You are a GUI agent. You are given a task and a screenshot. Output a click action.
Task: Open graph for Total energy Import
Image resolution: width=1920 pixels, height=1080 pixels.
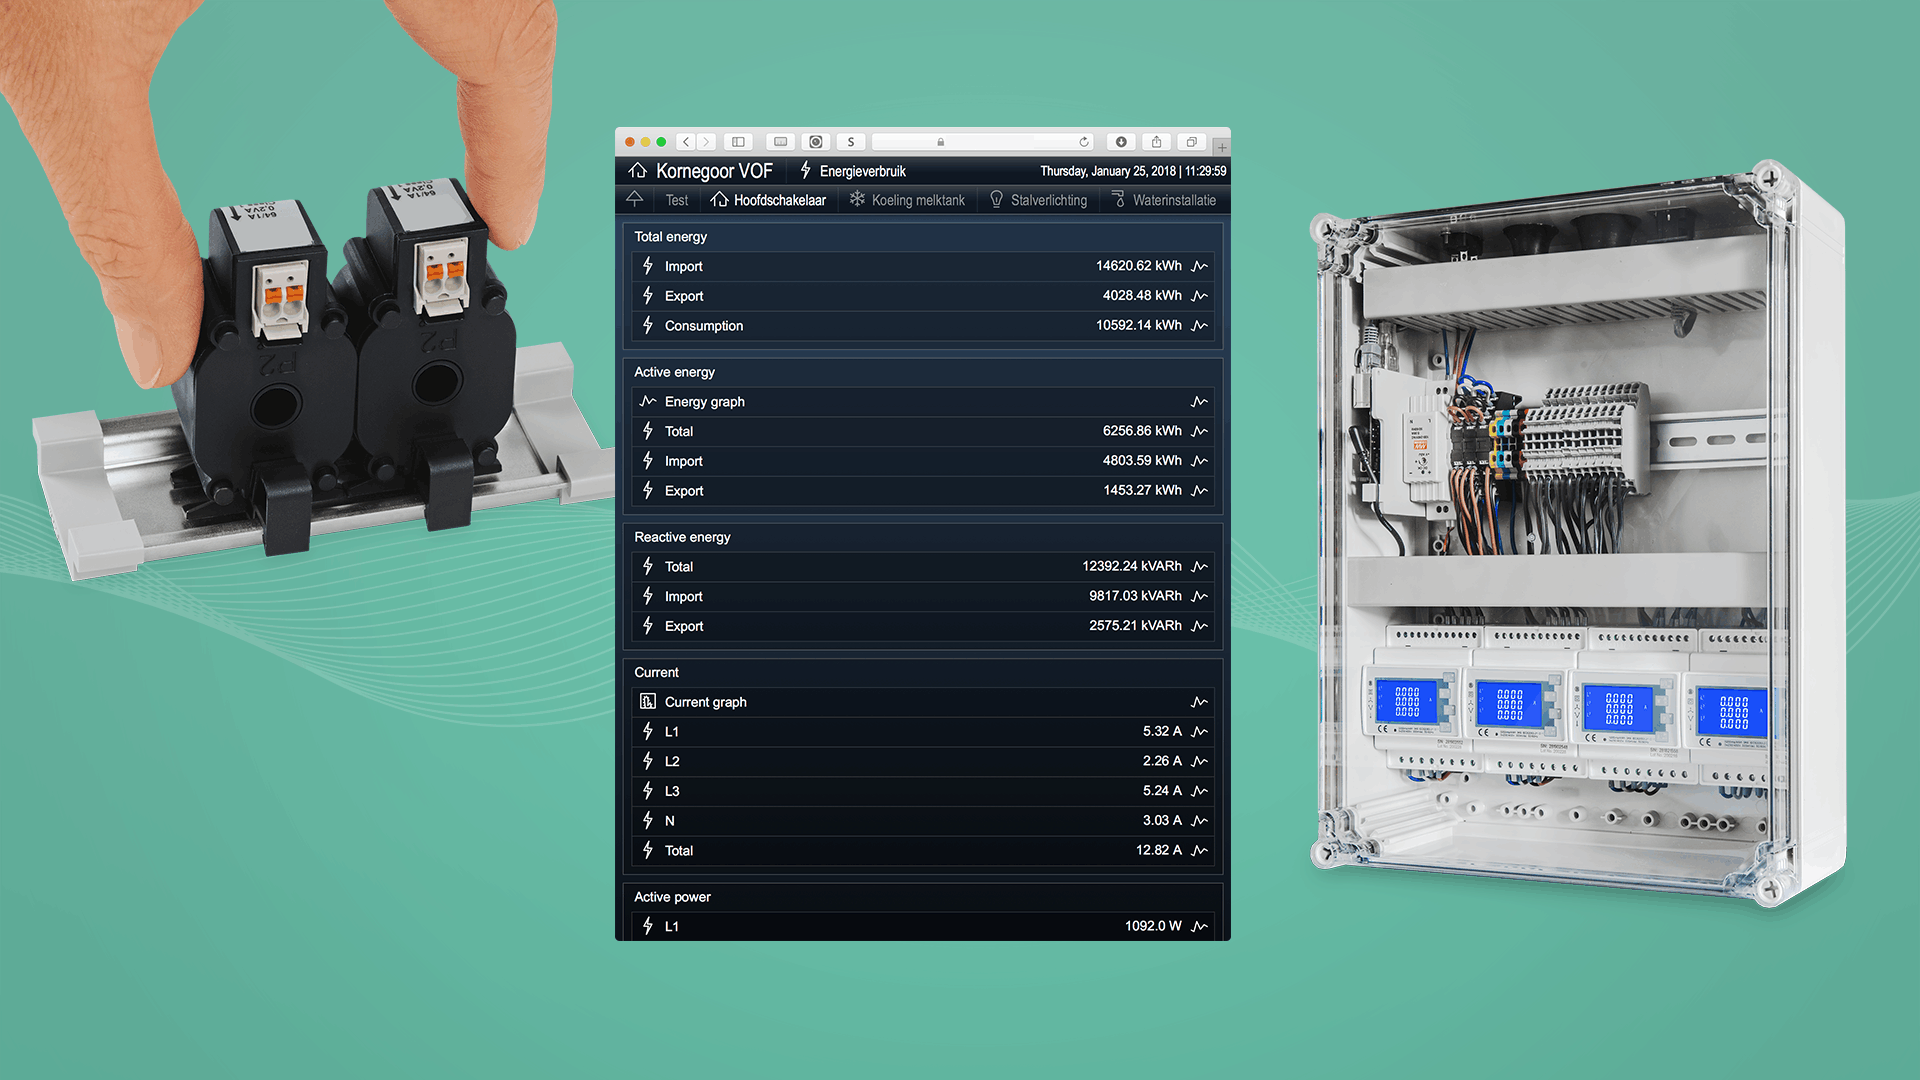coord(1200,266)
